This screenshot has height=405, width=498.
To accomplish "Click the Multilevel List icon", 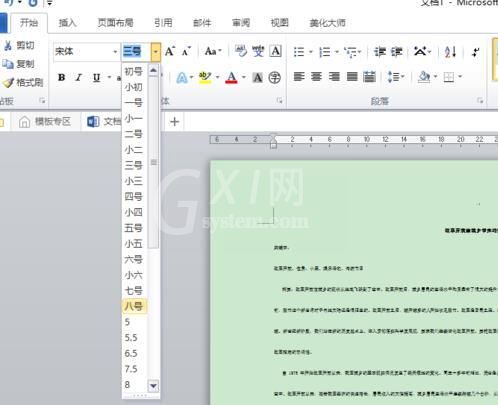I will tap(350, 52).
